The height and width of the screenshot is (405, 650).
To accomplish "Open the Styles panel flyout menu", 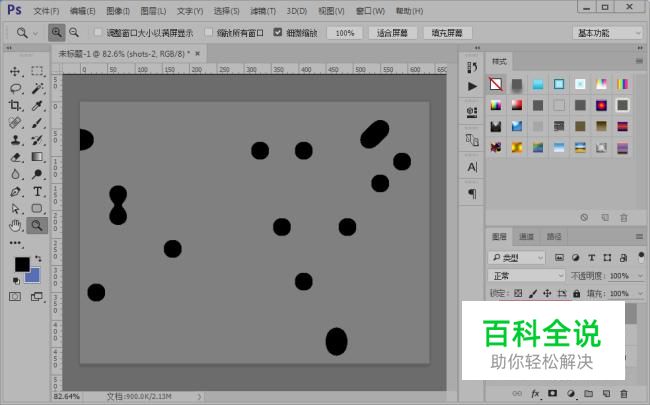I will pyautogui.click(x=639, y=61).
